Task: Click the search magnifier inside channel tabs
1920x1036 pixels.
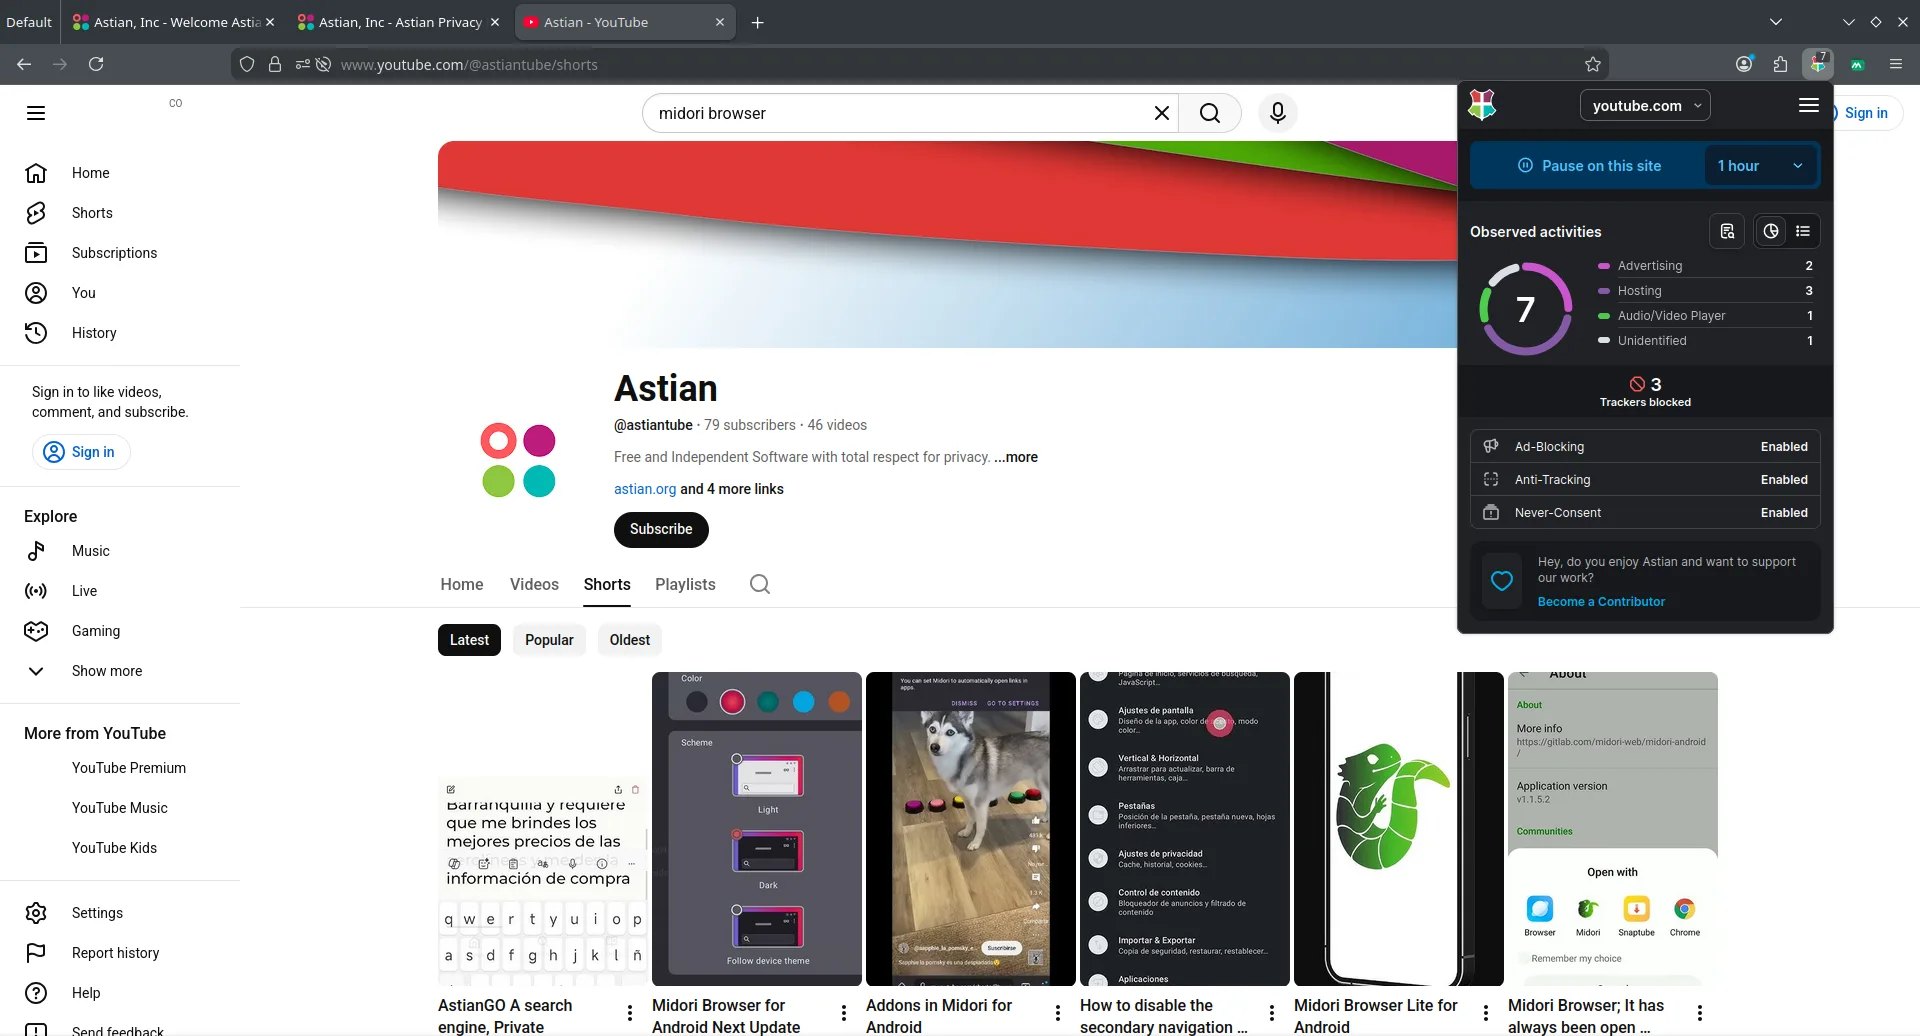Action: point(760,584)
